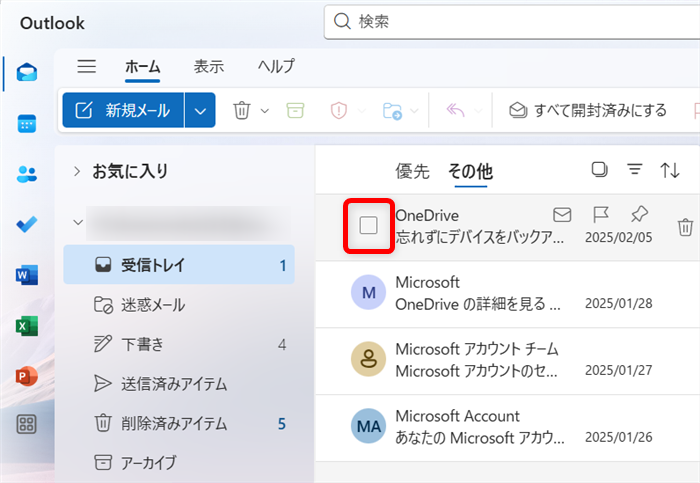Screen dimensions: 700x483
Task: Flag the OneDrive email
Action: (x=600, y=214)
